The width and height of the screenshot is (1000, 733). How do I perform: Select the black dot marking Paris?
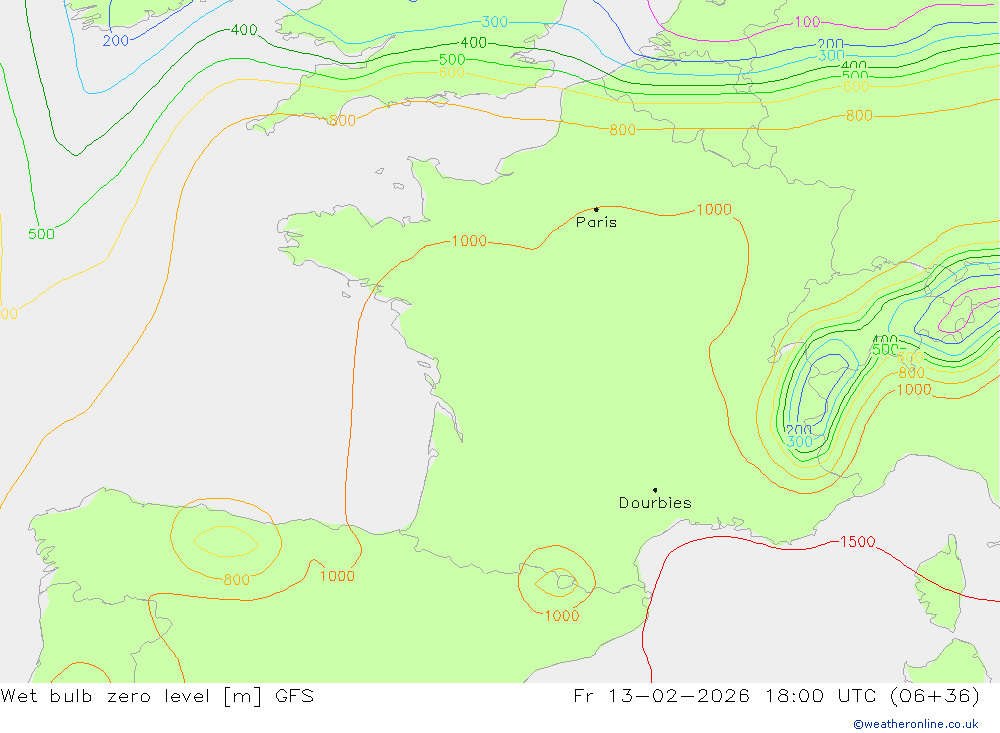pyautogui.click(x=596, y=209)
